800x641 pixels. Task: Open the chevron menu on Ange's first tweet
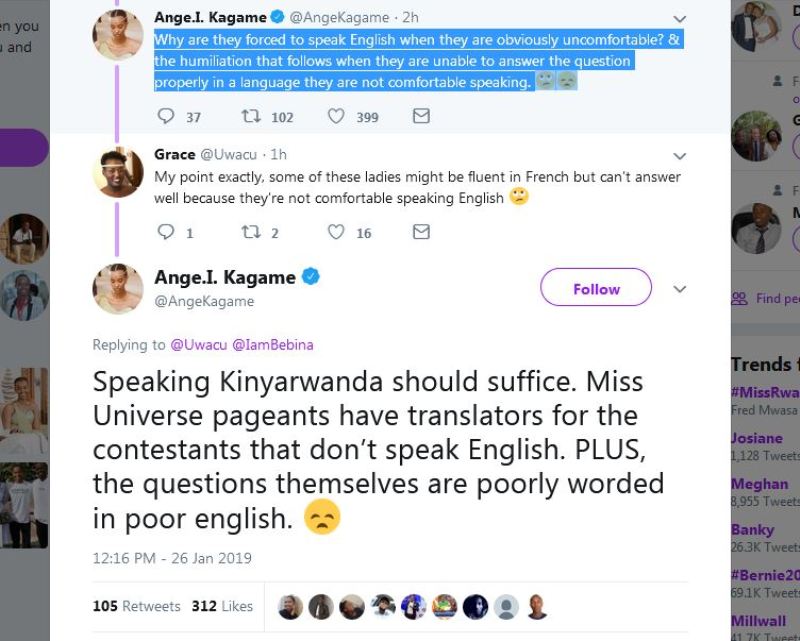point(680,18)
